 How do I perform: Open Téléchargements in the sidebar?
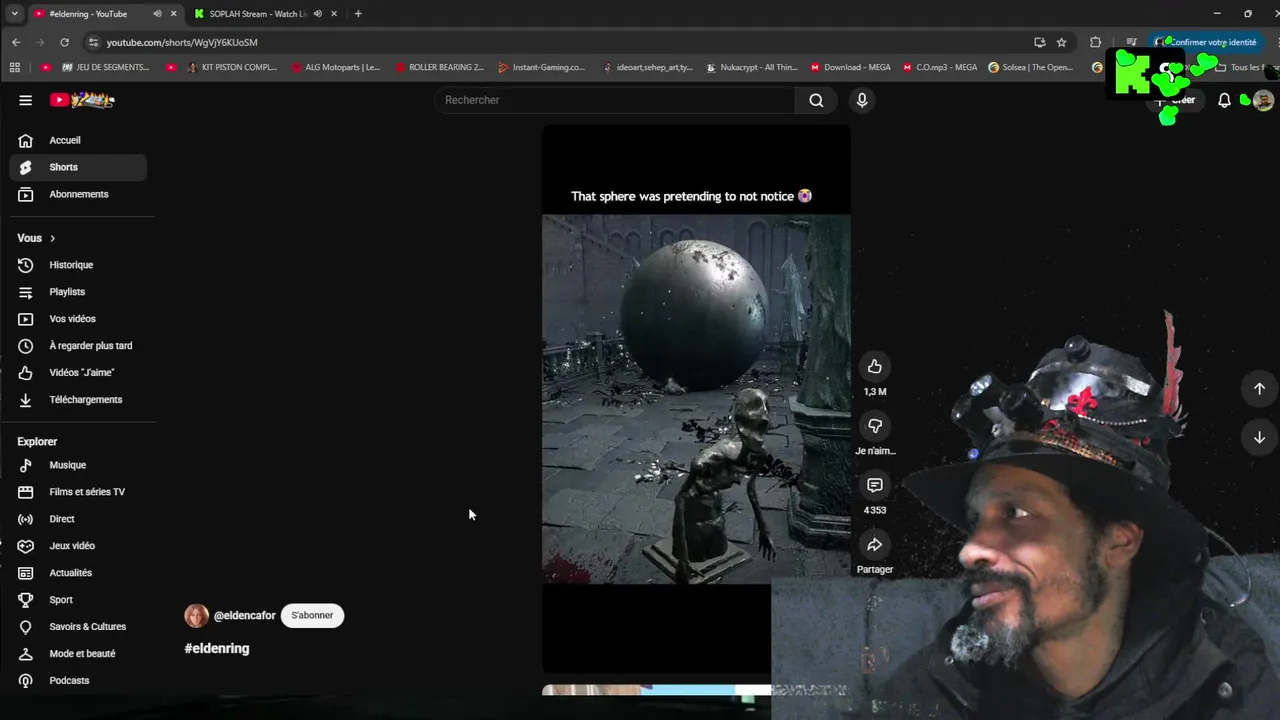point(78,400)
